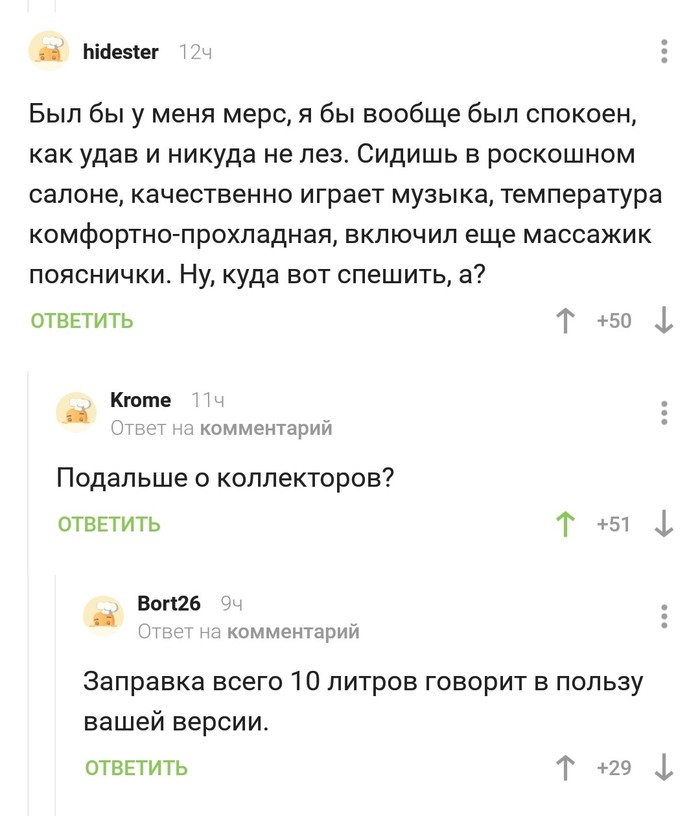Downvote hidester's top comment

pyautogui.click(x=660, y=321)
